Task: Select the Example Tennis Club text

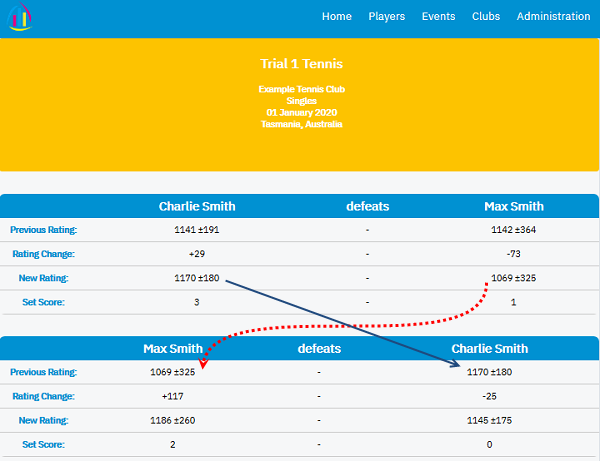Action: coord(301,89)
